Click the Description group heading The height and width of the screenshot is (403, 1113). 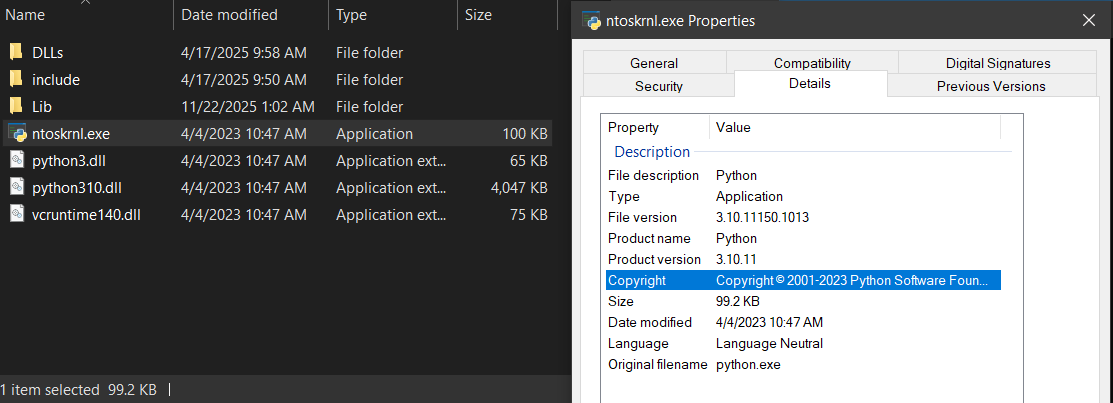(652, 152)
